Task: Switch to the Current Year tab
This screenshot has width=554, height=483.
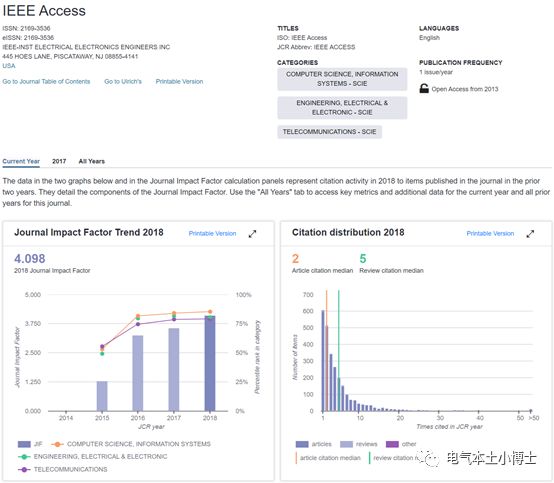Action: (x=21, y=161)
